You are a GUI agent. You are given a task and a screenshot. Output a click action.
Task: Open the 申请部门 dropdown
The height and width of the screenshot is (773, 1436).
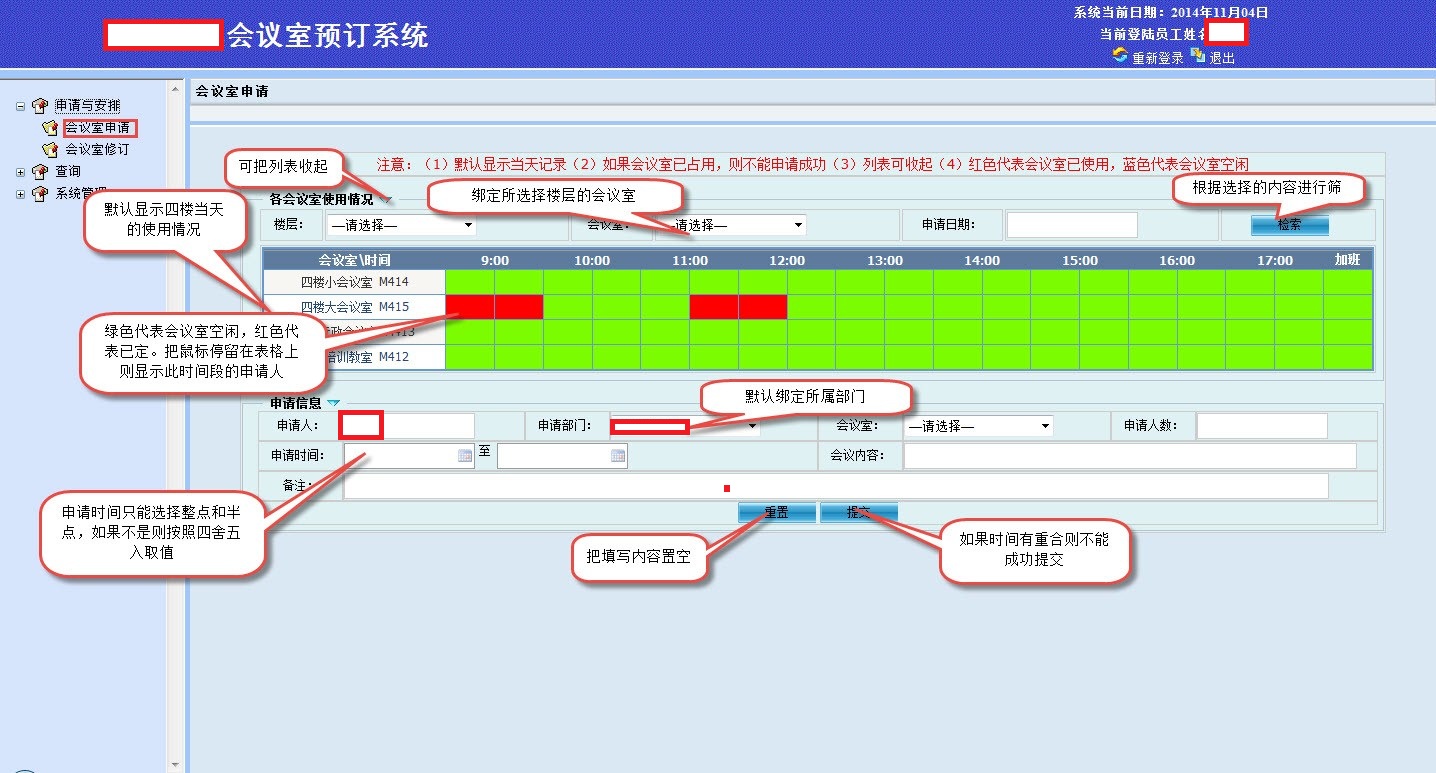685,426
